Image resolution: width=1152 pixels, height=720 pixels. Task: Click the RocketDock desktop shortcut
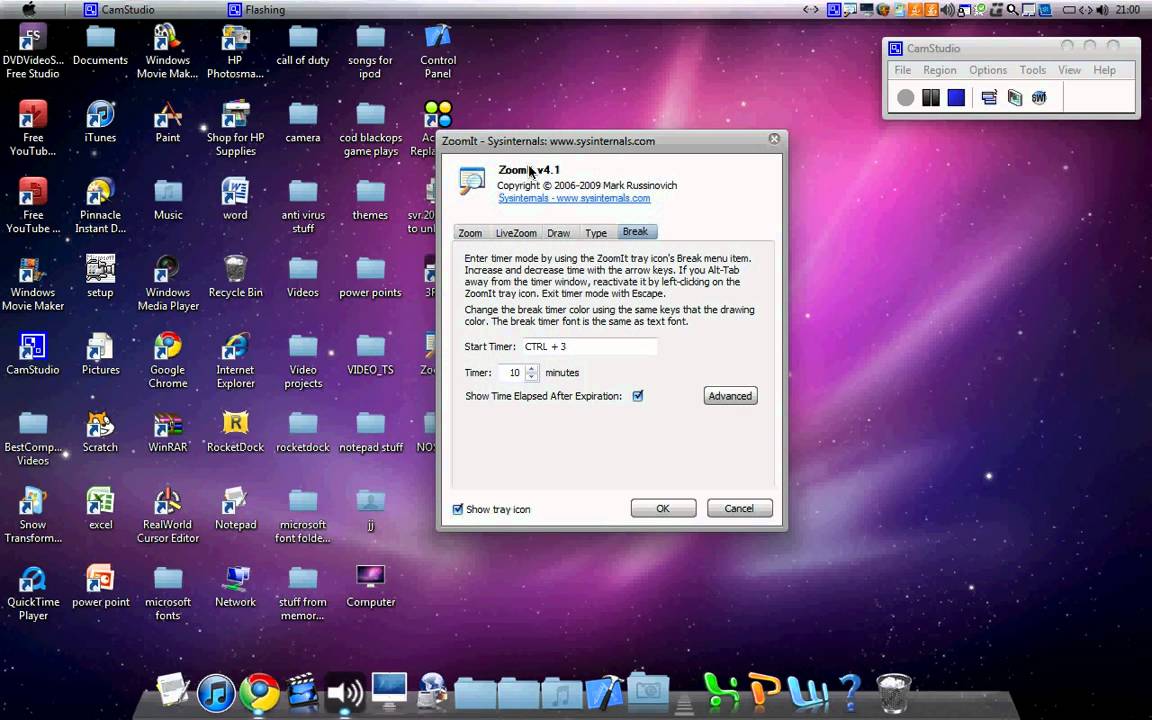click(x=235, y=431)
